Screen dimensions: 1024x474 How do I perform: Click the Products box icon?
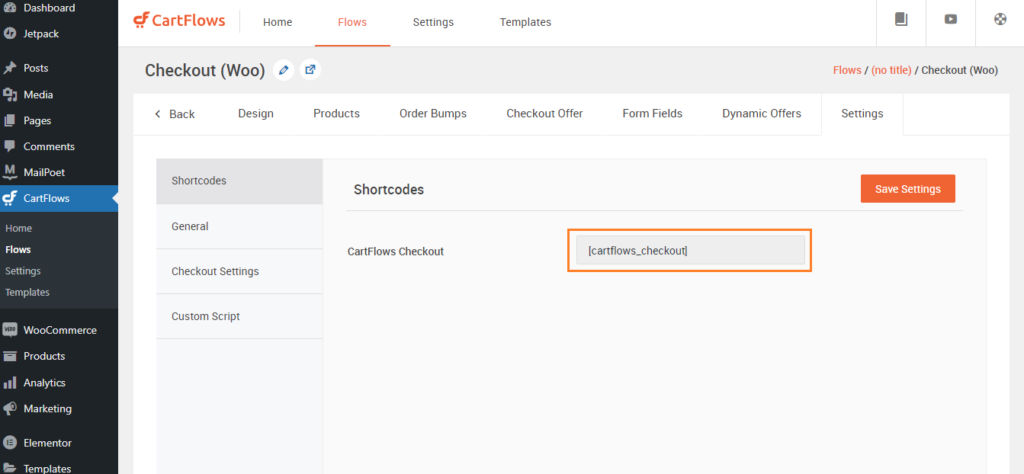coord(10,356)
